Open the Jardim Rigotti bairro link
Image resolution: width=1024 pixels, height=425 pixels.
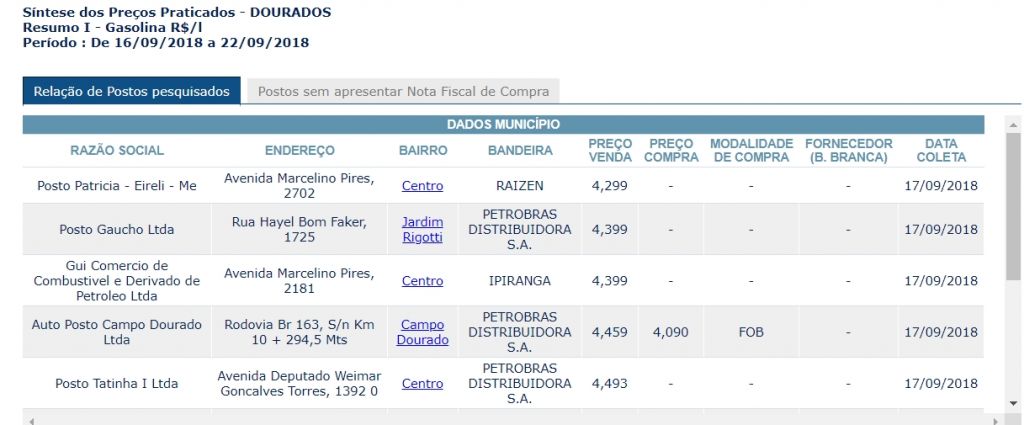[423, 230]
